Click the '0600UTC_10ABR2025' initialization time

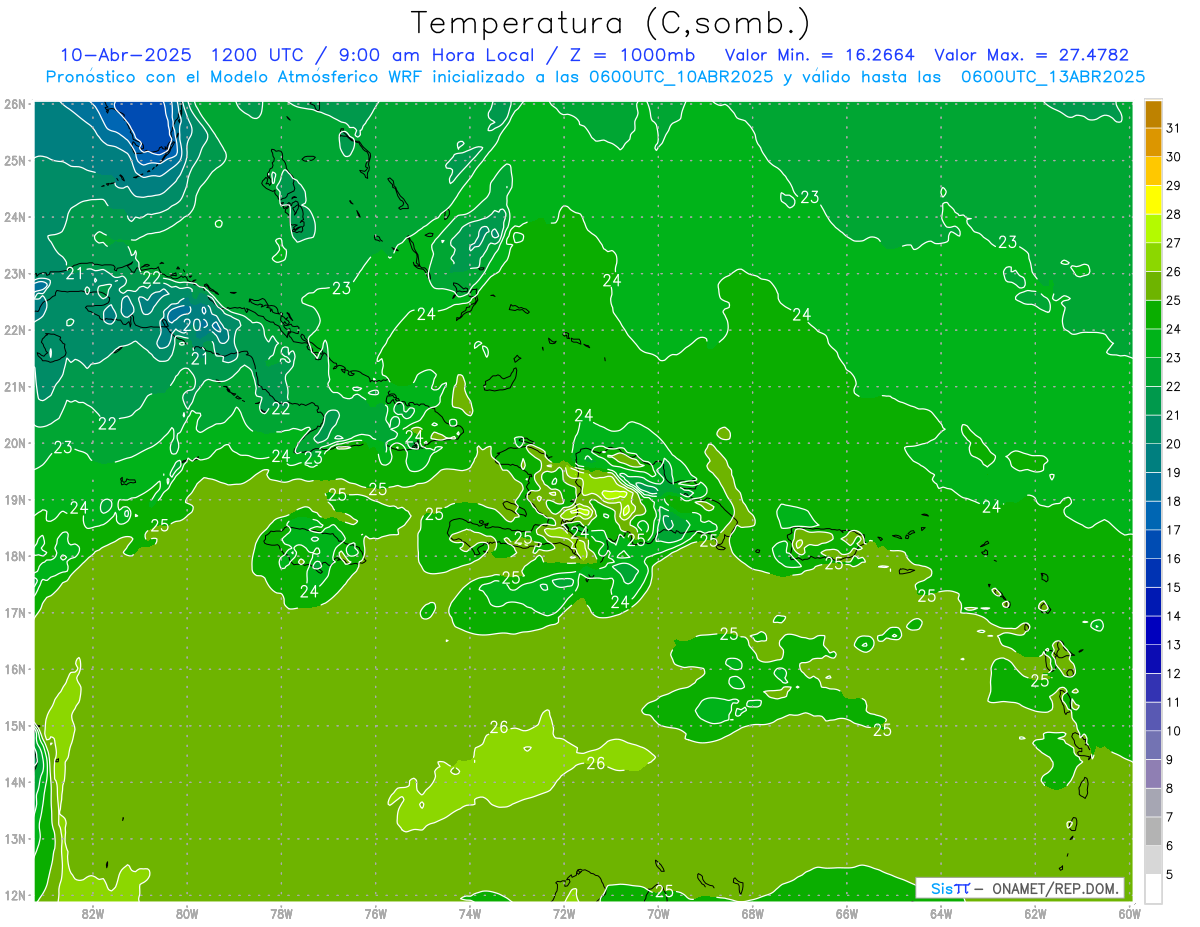pos(683,77)
